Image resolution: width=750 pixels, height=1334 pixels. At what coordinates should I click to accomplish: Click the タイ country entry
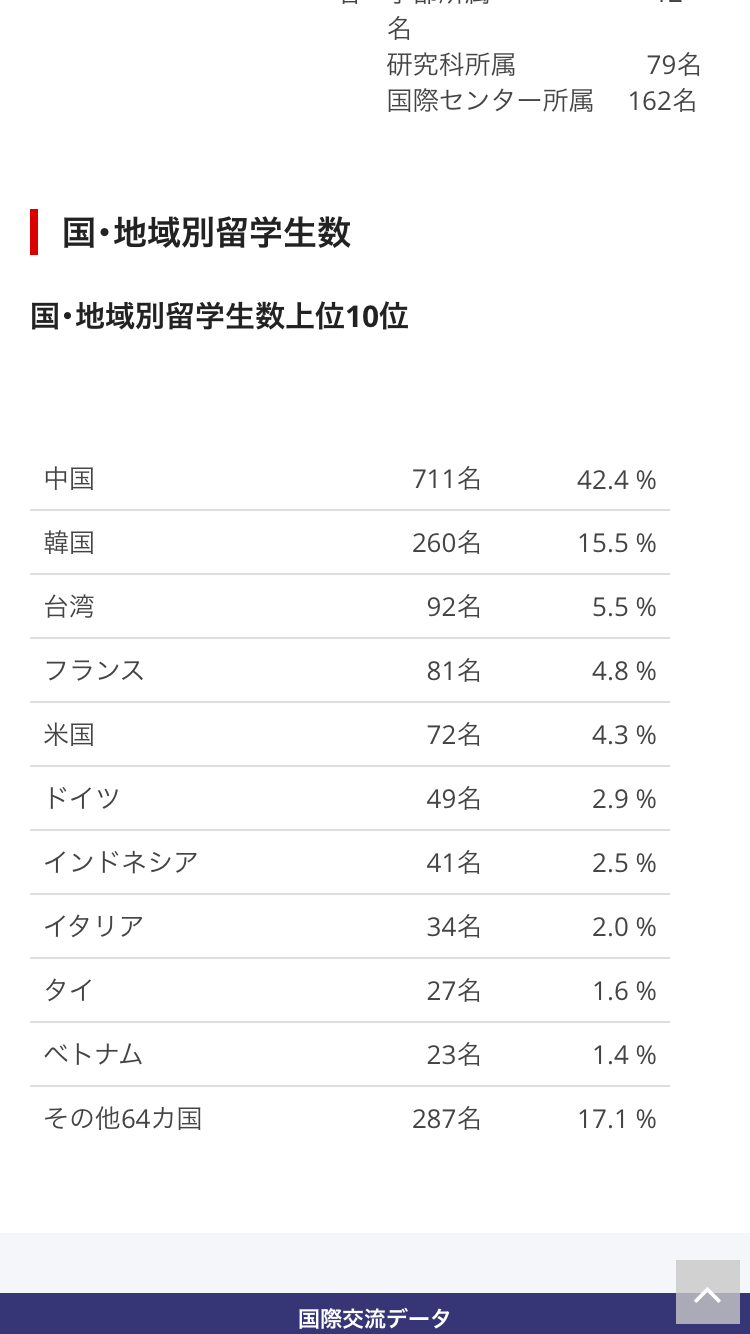69,991
